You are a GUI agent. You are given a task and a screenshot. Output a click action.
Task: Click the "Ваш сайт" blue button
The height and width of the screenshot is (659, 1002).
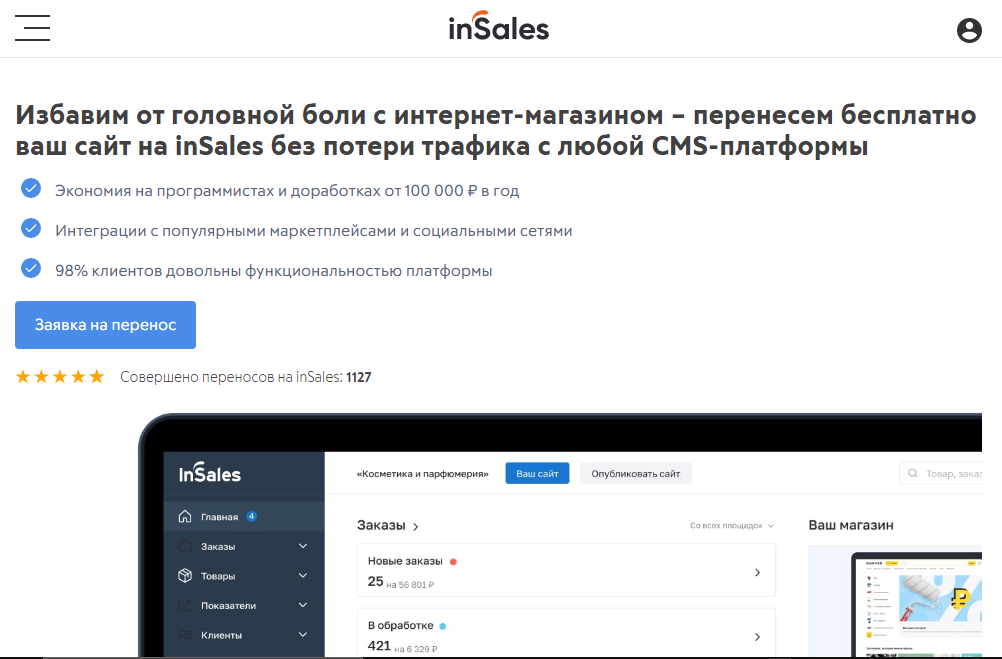537,473
